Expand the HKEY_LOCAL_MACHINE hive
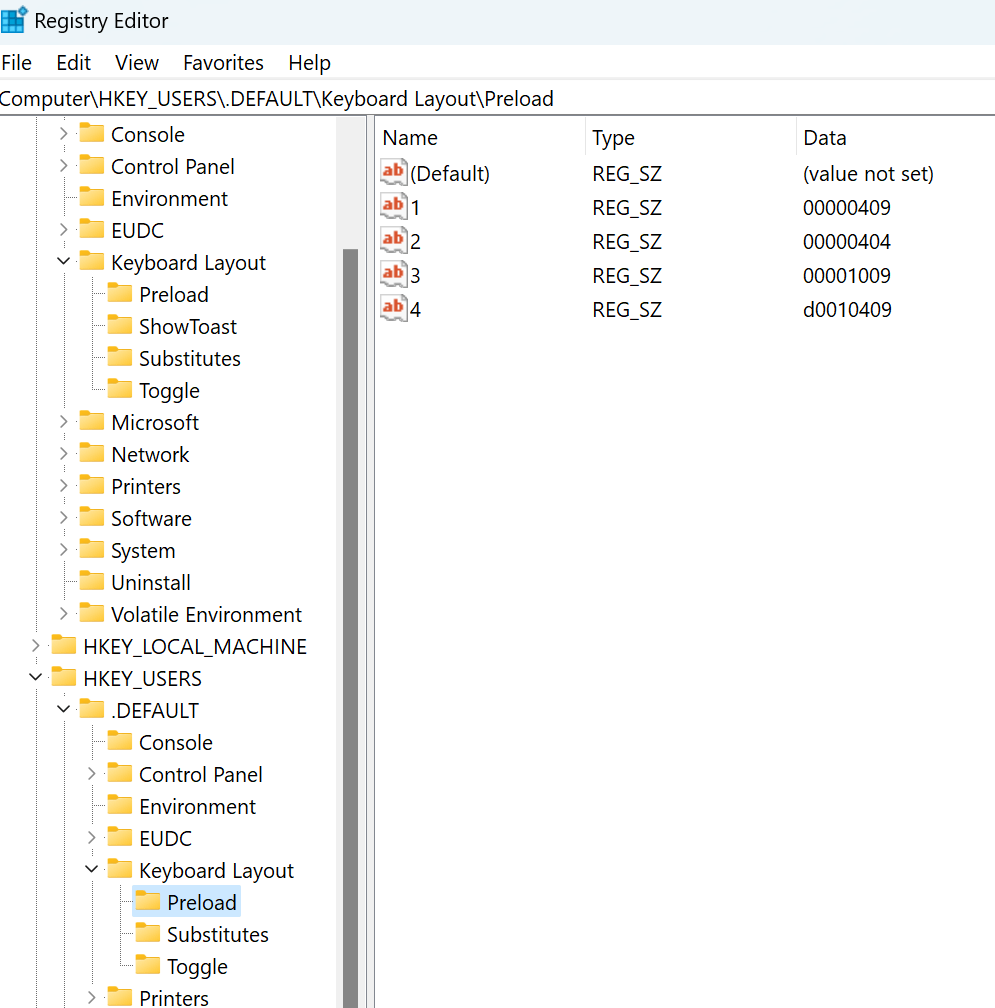The image size is (995, 1008). coord(35,645)
